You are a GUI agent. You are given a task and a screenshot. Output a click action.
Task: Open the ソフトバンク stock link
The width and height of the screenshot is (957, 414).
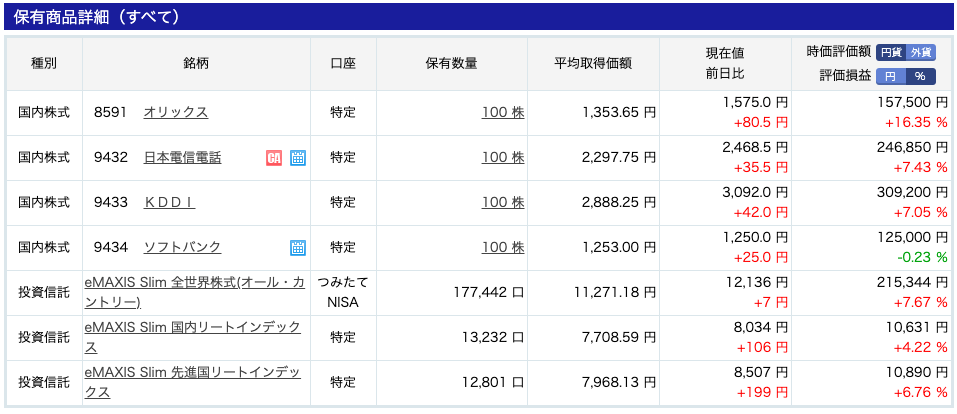(x=182, y=247)
